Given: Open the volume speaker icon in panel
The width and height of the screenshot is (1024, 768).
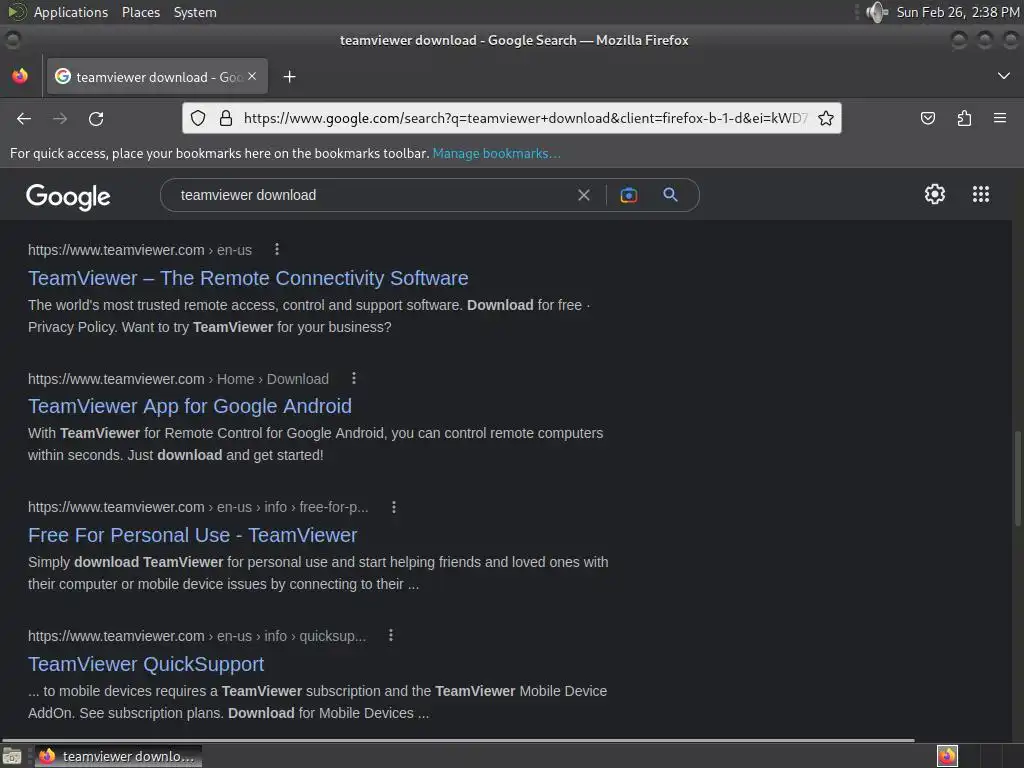Looking at the screenshot, I should [x=877, y=12].
